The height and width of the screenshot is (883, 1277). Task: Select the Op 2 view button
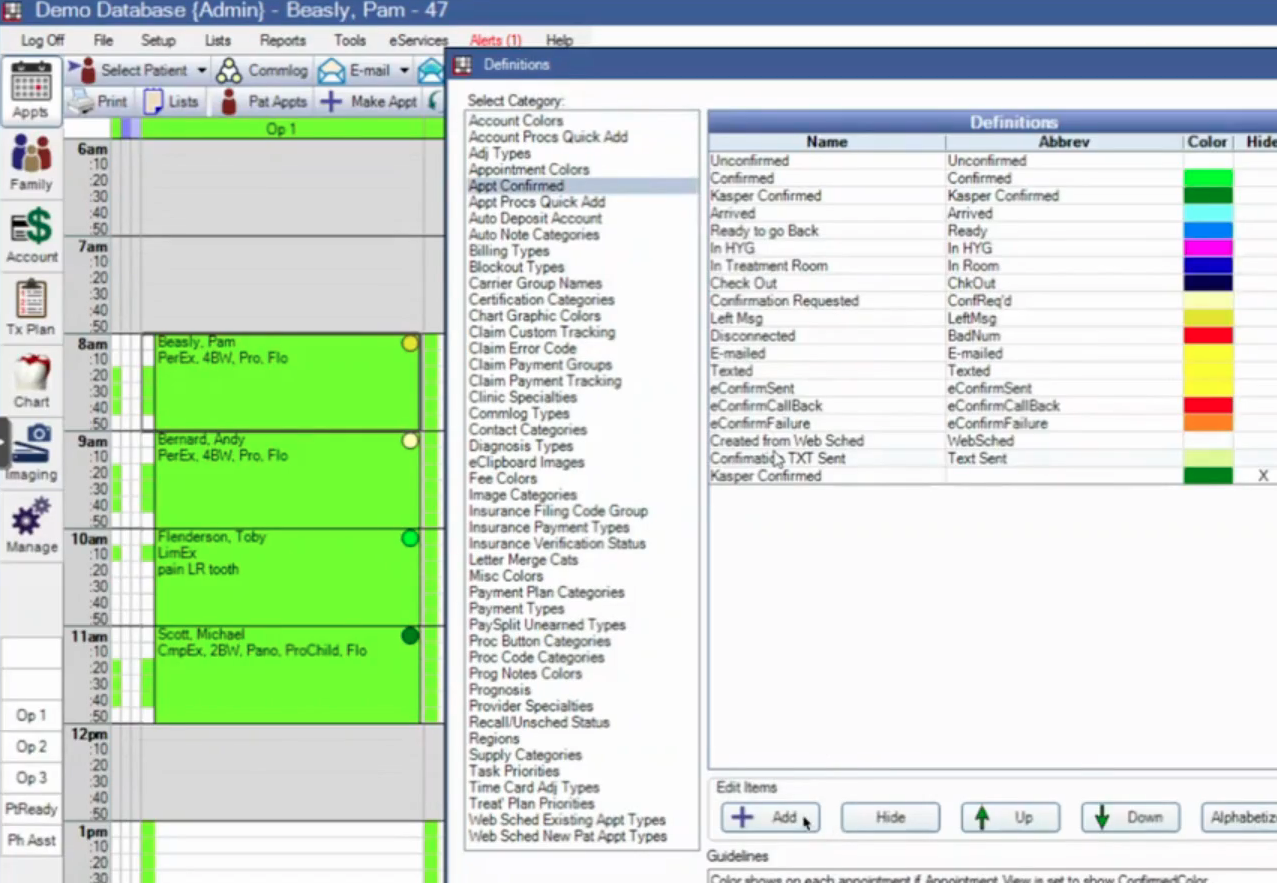point(31,747)
